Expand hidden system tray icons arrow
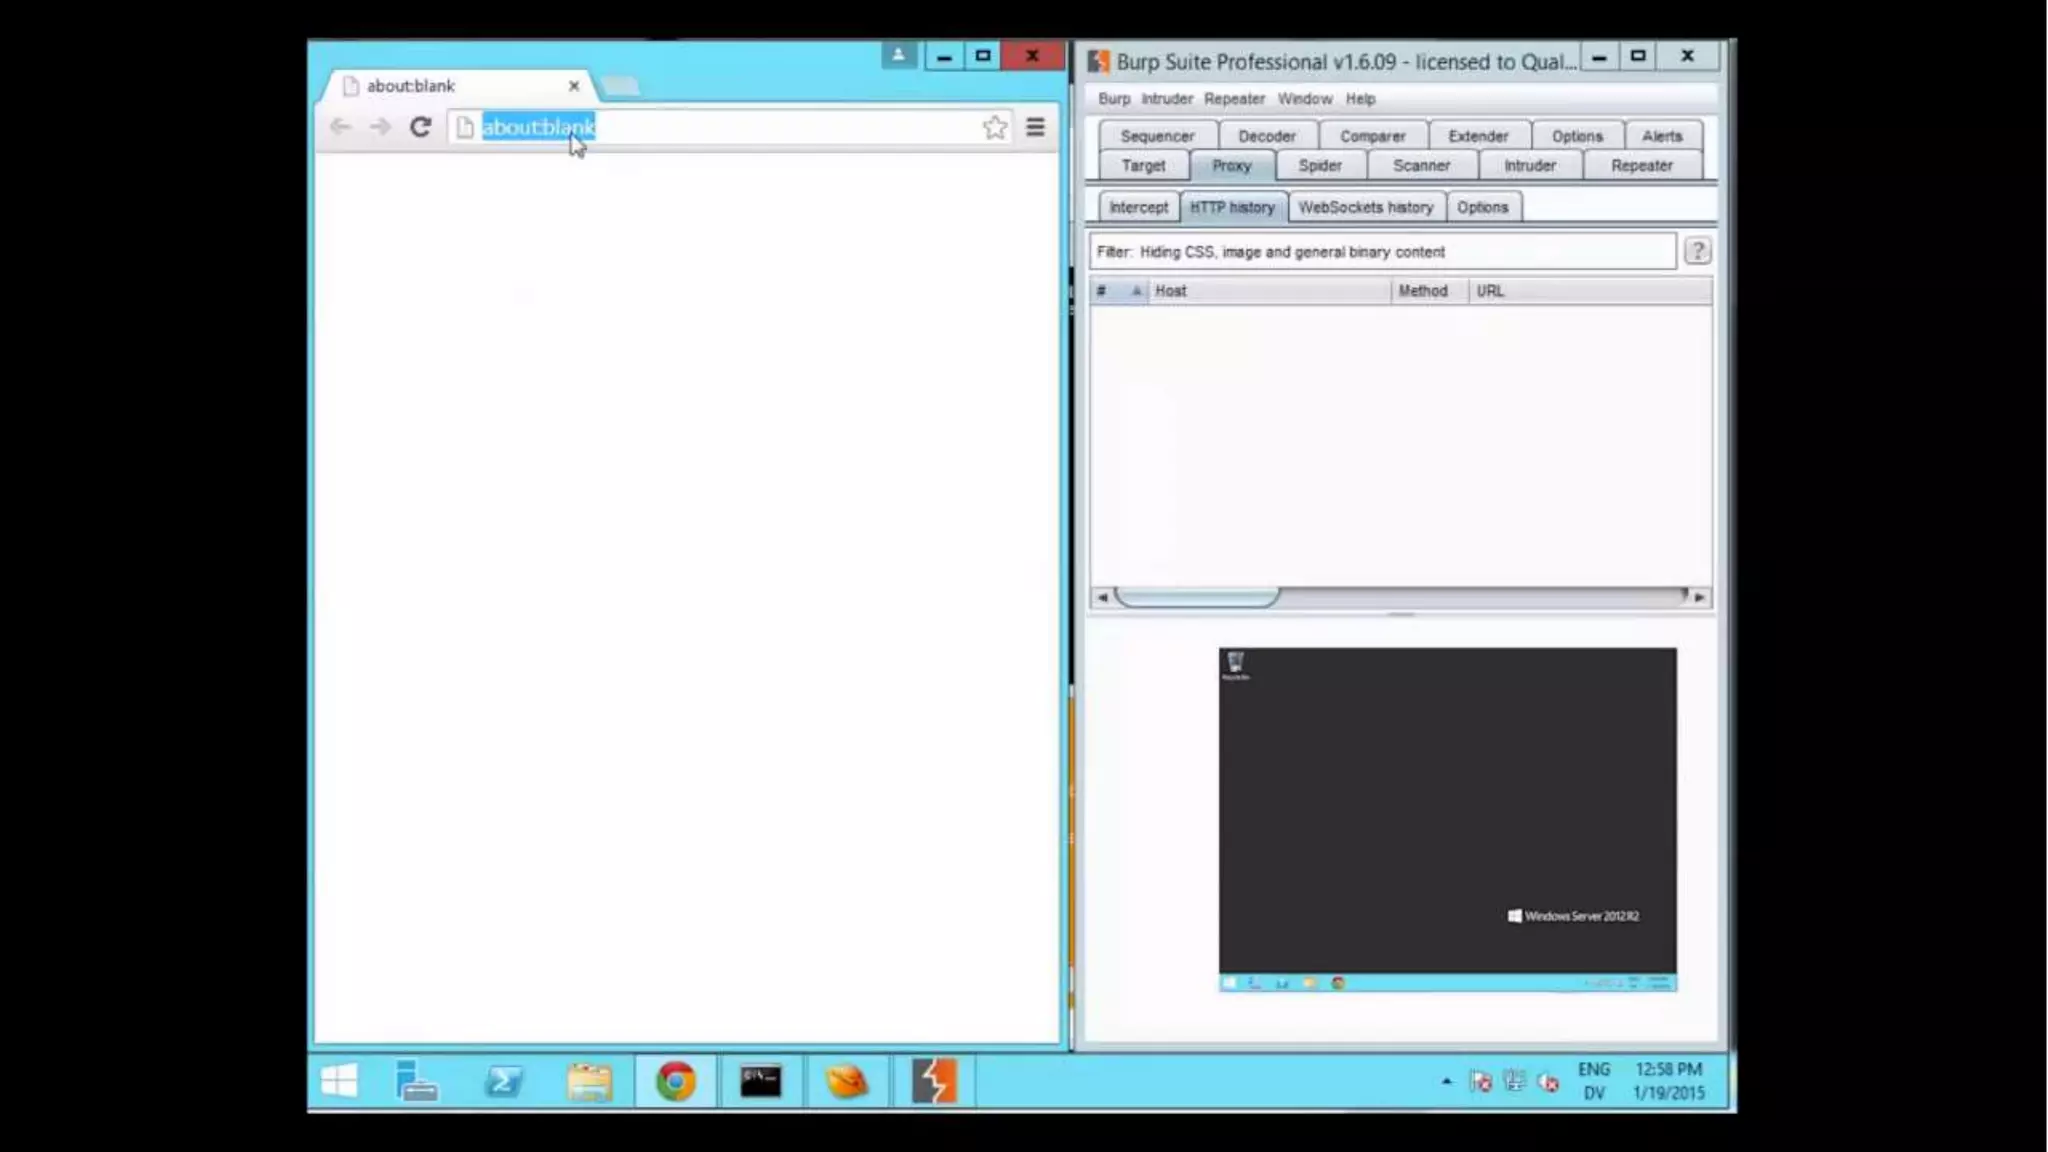The width and height of the screenshot is (2048, 1152). click(x=1446, y=1081)
